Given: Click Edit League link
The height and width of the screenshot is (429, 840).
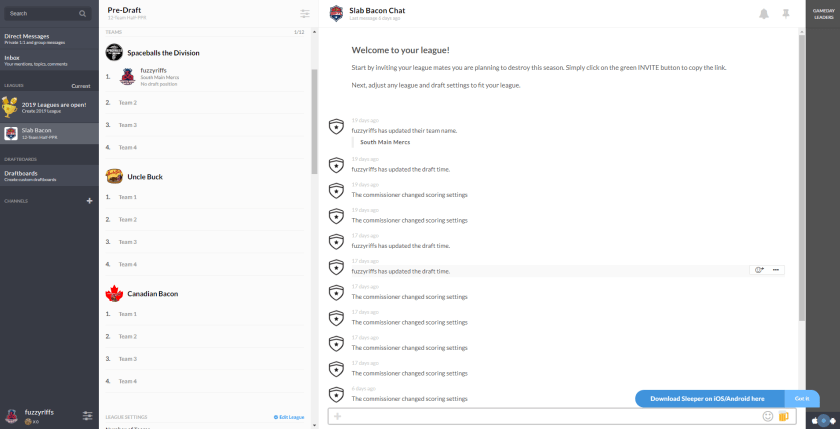Looking at the screenshot, I should 291,417.
